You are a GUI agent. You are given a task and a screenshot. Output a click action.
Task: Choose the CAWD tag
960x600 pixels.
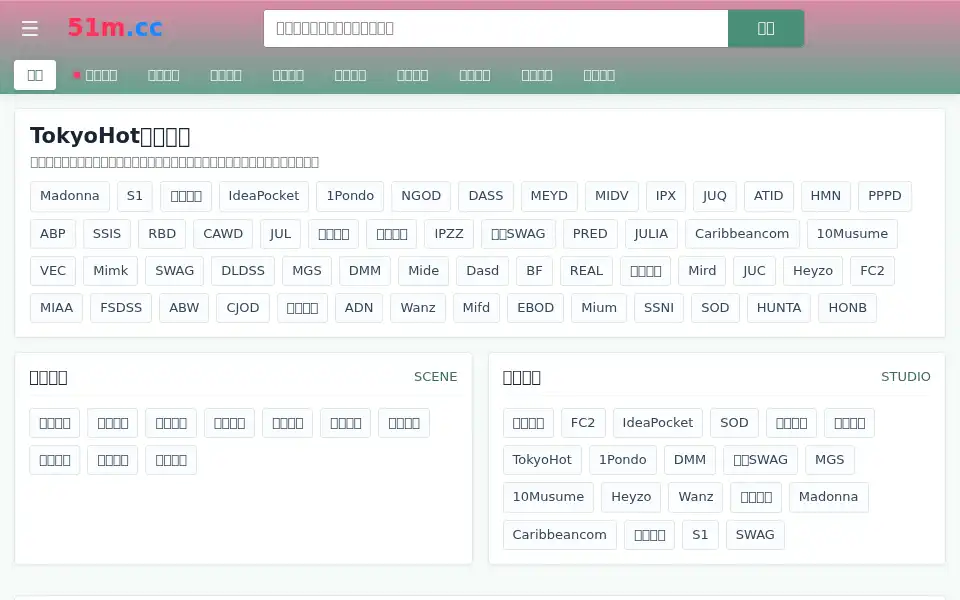point(223,234)
